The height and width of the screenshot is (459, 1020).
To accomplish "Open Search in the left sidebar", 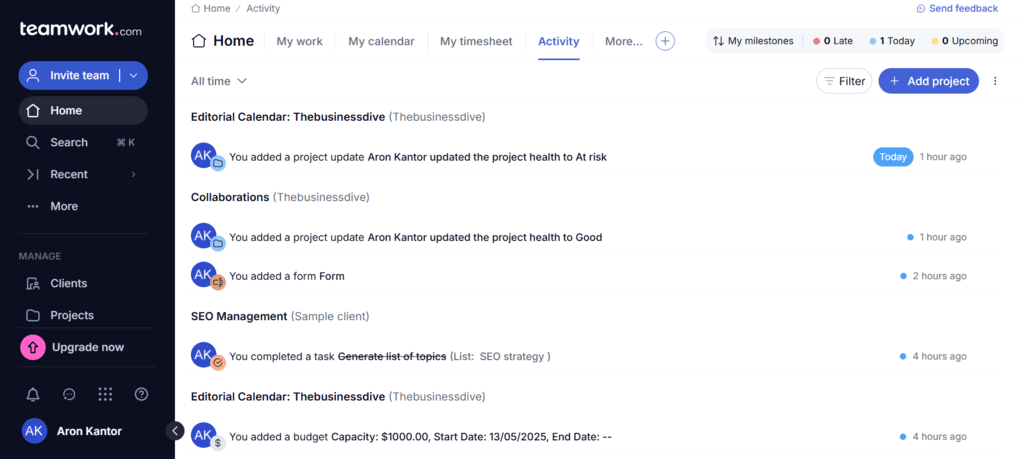I will (x=83, y=142).
